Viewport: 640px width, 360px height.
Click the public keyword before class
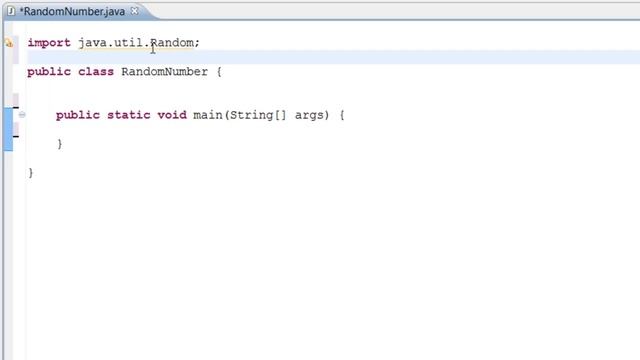(x=49, y=72)
